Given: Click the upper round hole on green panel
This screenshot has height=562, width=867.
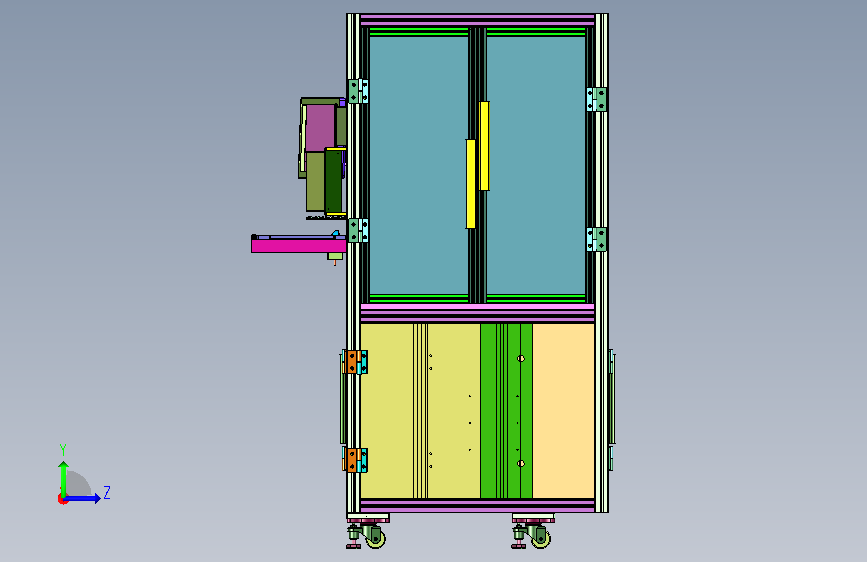Looking at the screenshot, I should (521, 358).
